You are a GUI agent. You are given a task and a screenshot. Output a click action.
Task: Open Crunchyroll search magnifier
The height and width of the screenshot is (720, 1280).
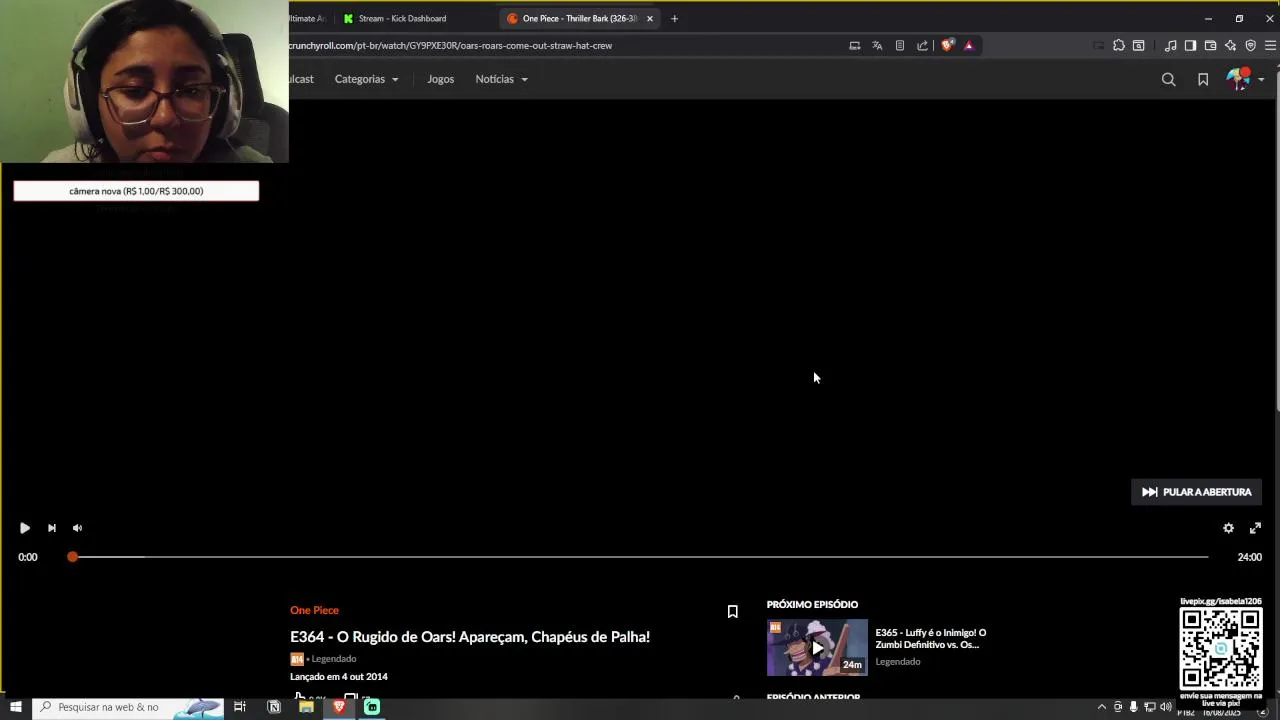coord(1168,79)
